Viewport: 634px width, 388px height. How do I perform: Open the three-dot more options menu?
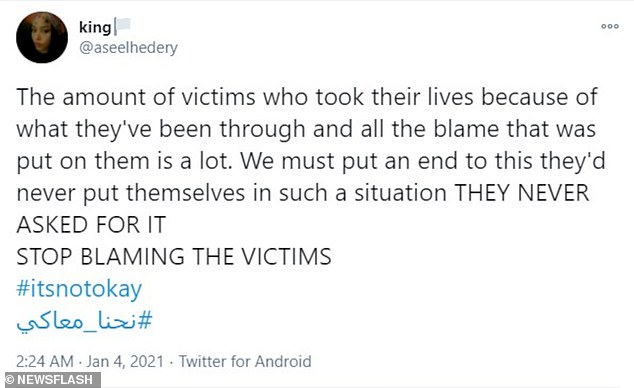click(610, 26)
